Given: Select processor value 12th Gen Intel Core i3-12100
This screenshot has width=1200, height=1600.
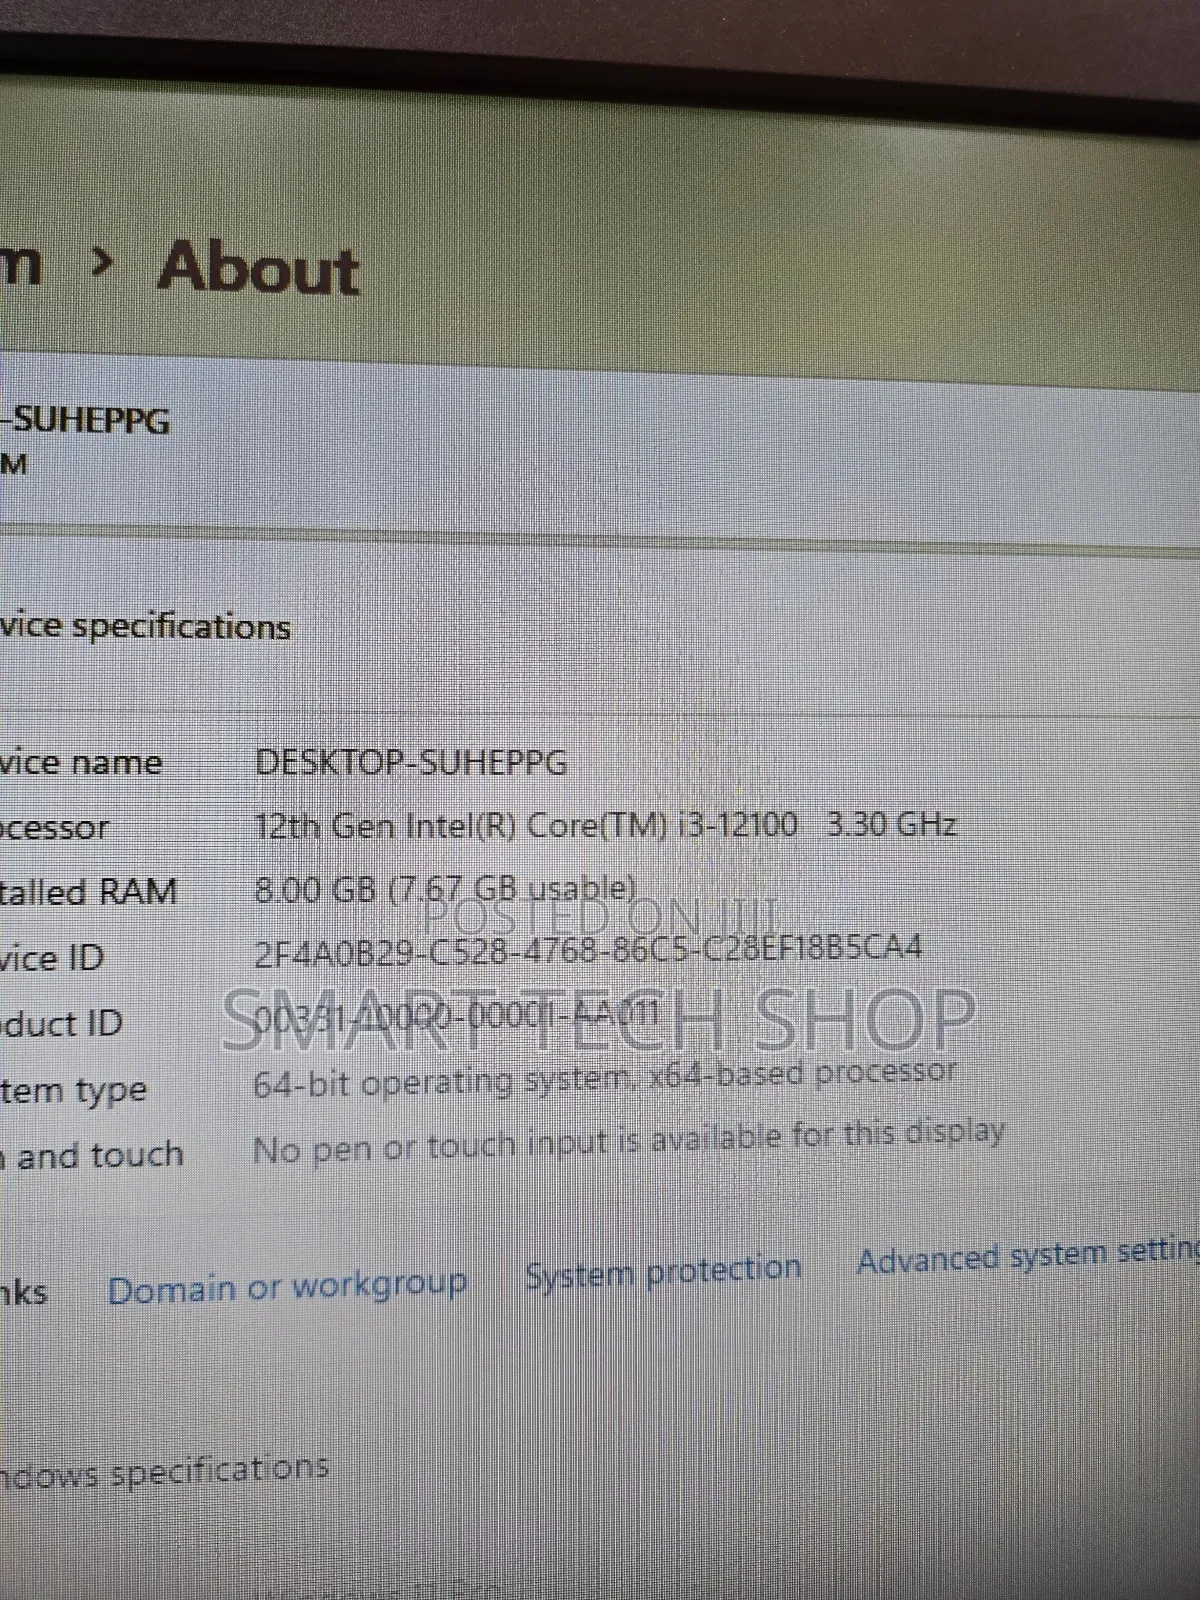Looking at the screenshot, I should tap(605, 826).
